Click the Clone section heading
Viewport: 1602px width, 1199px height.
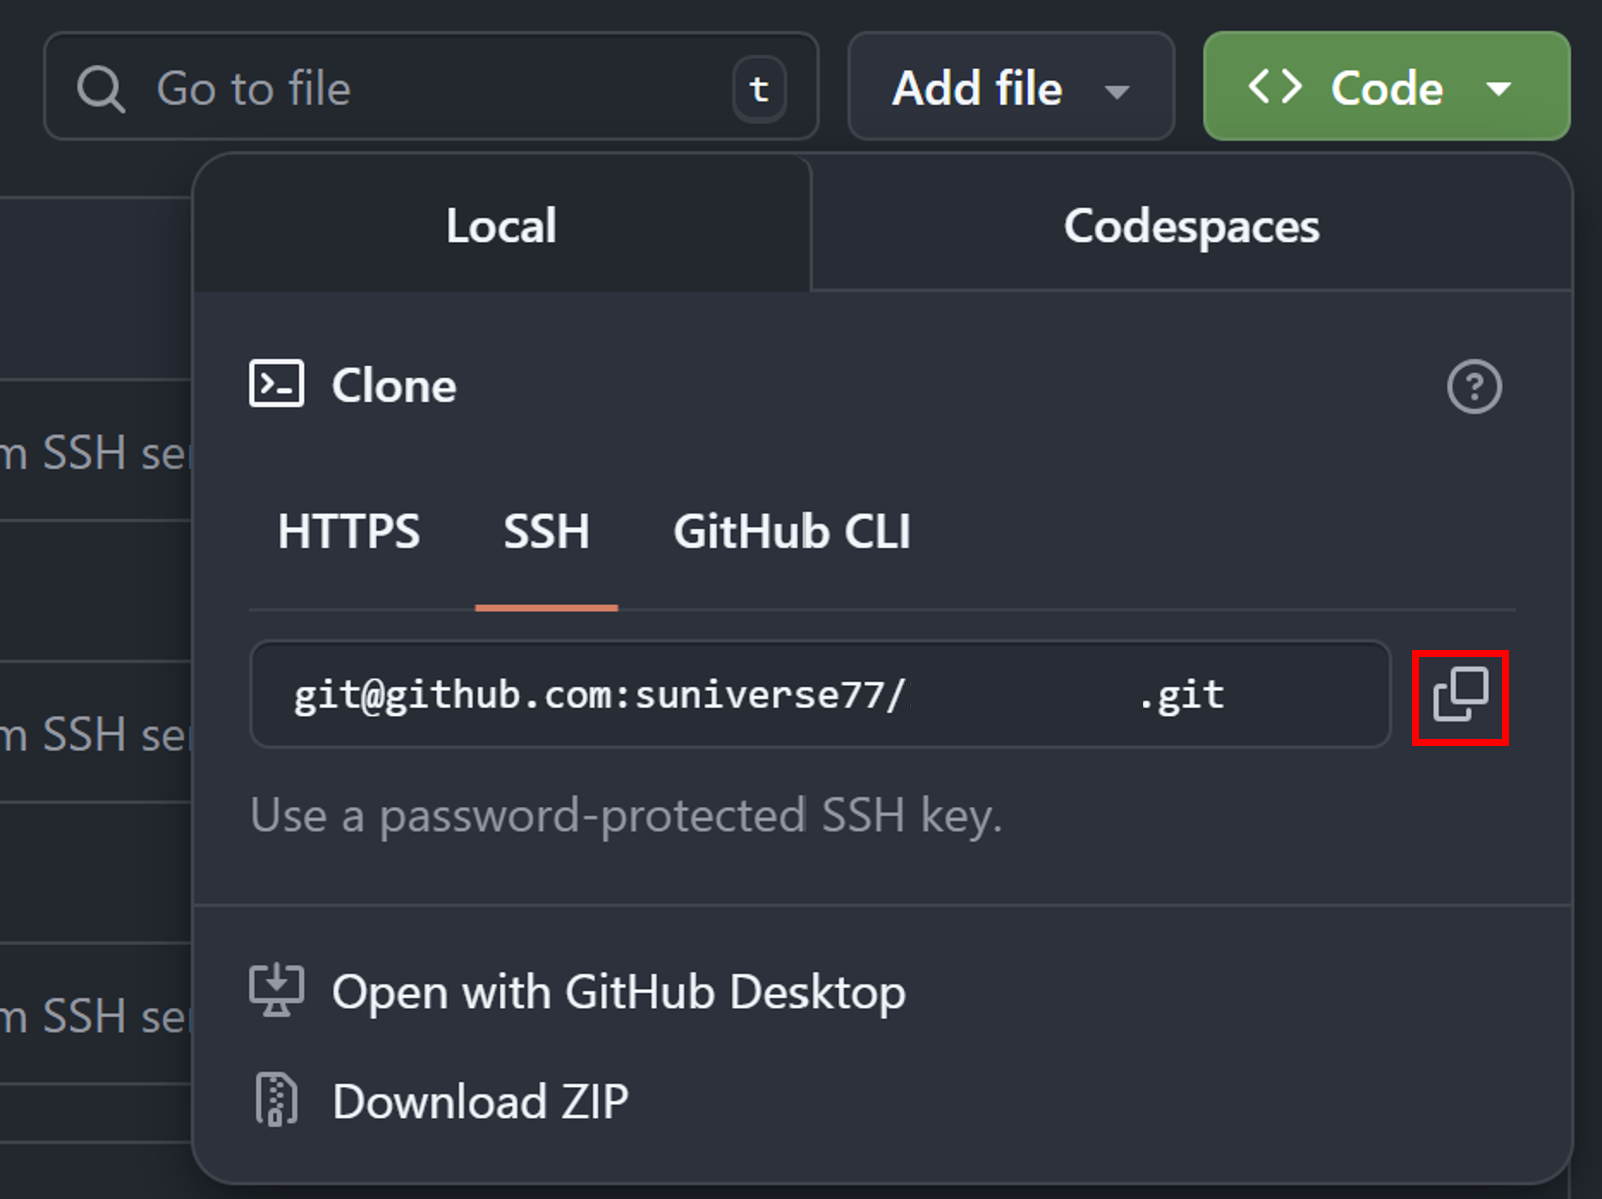coord(394,385)
